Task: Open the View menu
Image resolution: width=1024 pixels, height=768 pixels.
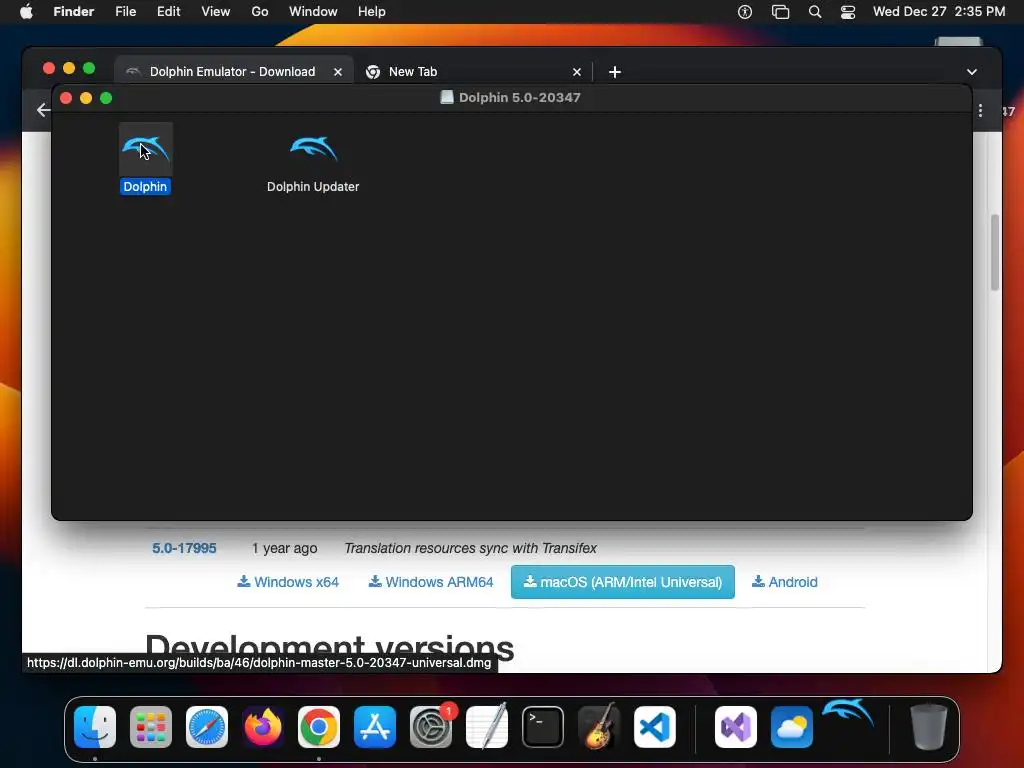Action: click(216, 12)
